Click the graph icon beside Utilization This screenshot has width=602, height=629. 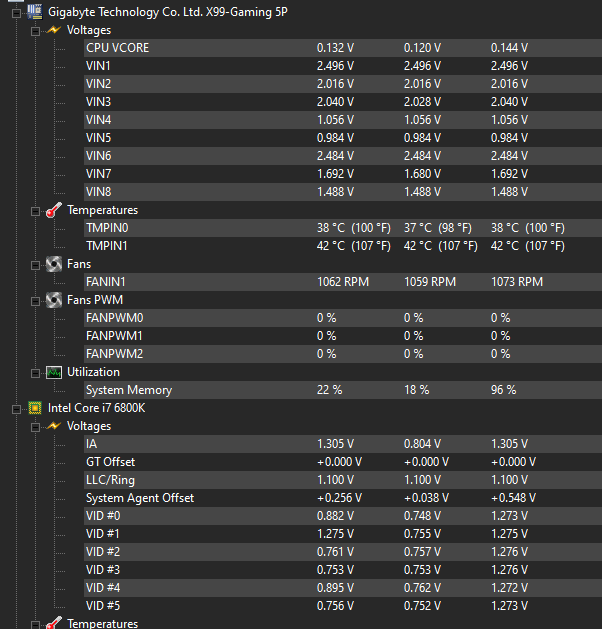coord(54,372)
